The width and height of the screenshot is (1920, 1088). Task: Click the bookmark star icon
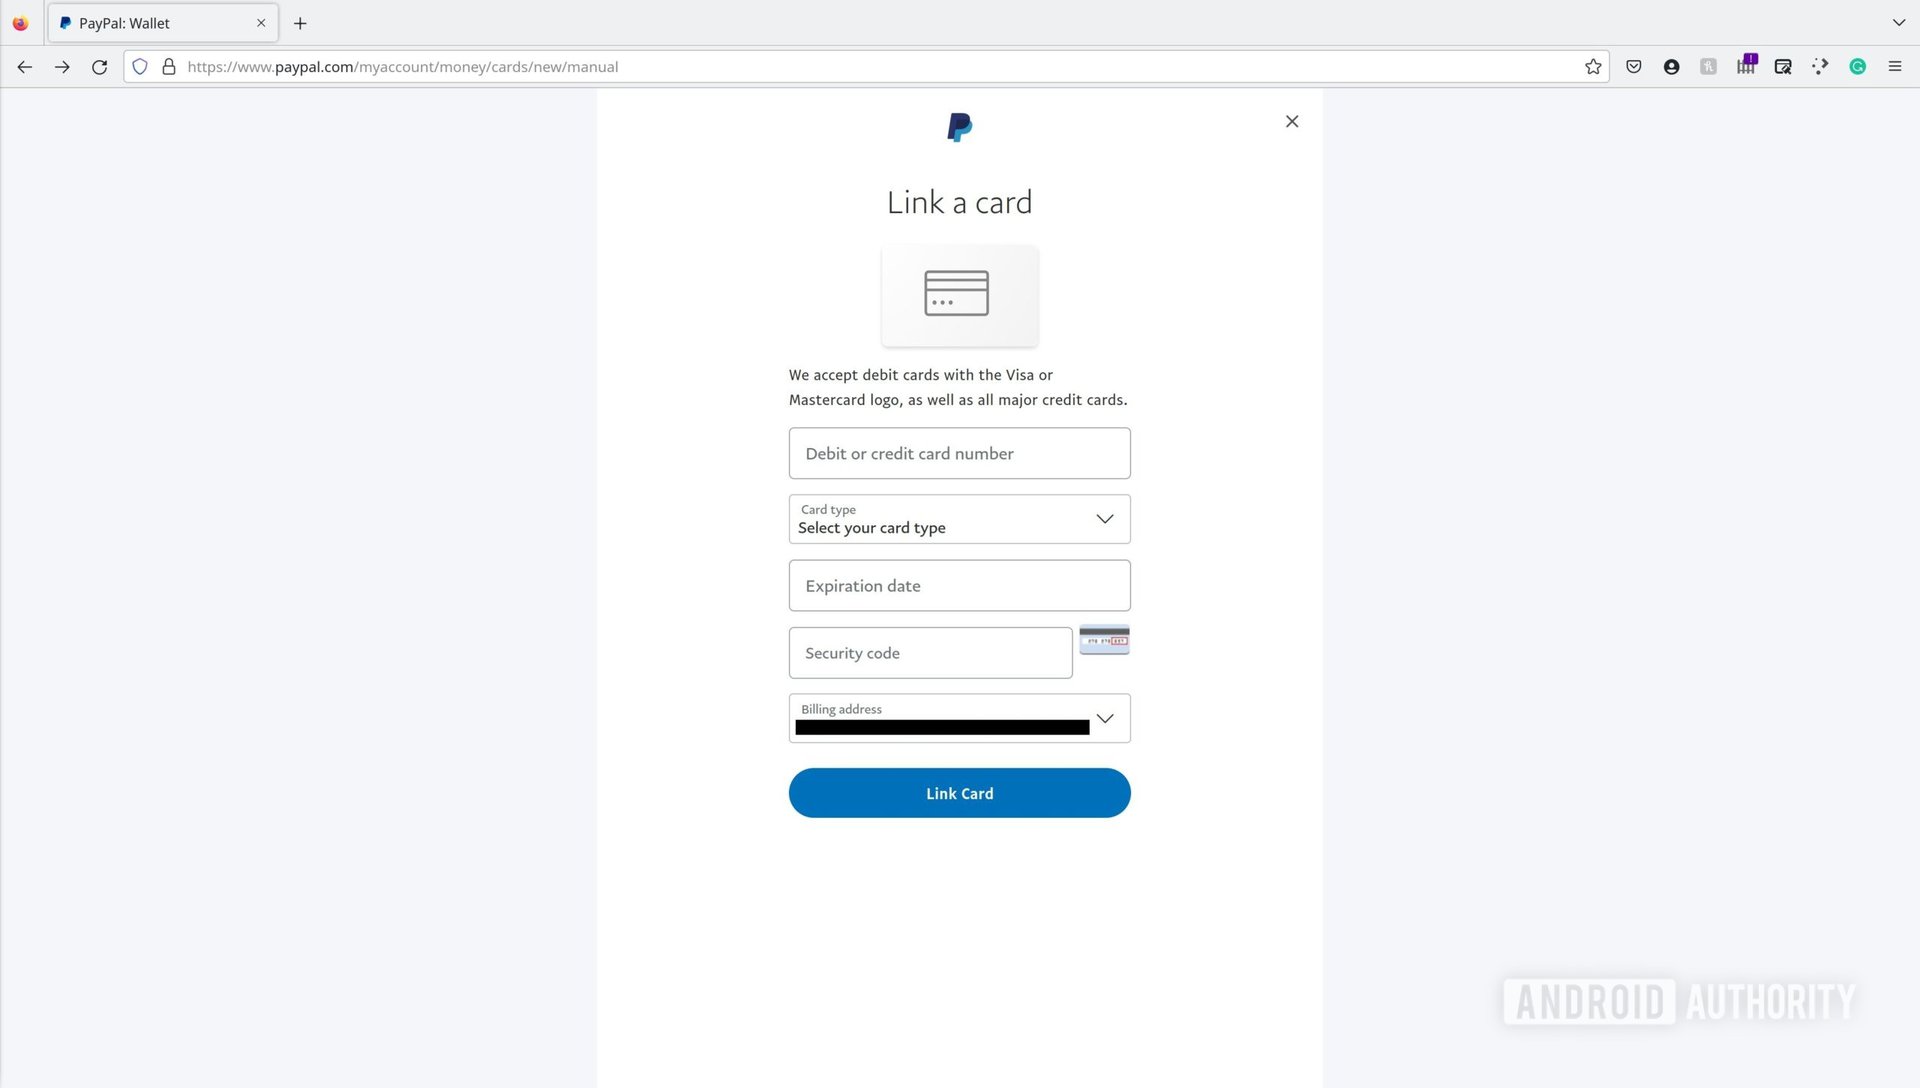pos(1593,66)
